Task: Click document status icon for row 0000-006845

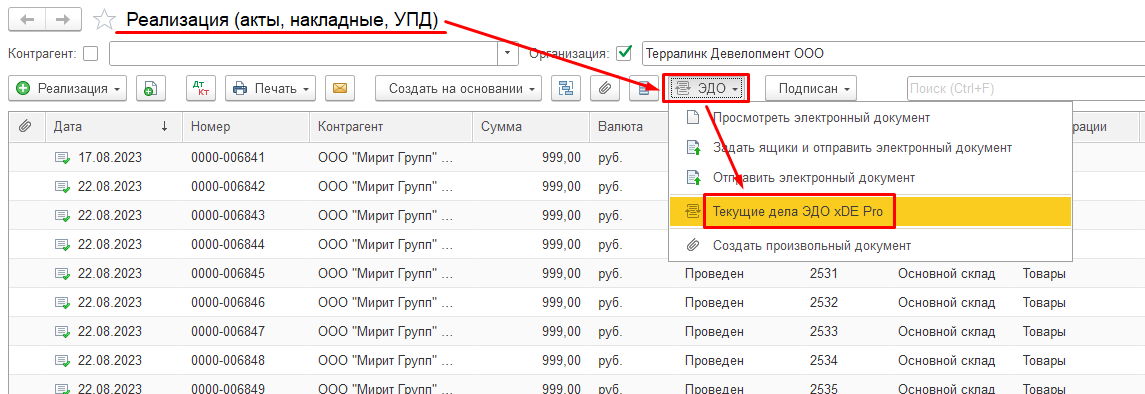Action: coord(62,274)
